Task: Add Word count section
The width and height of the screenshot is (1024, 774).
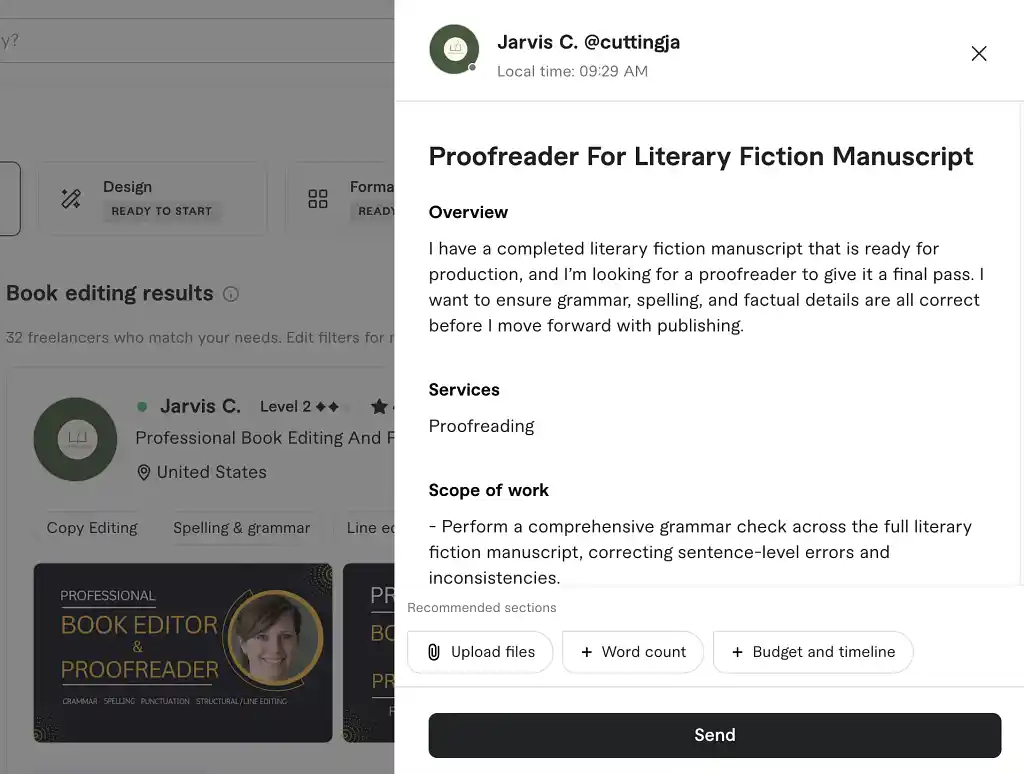Action: [632, 652]
